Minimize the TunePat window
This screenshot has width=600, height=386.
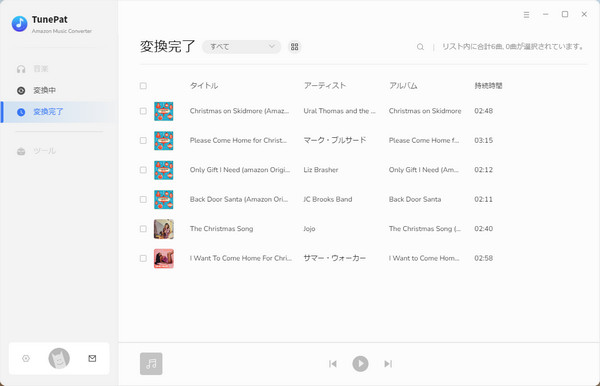tap(546, 14)
